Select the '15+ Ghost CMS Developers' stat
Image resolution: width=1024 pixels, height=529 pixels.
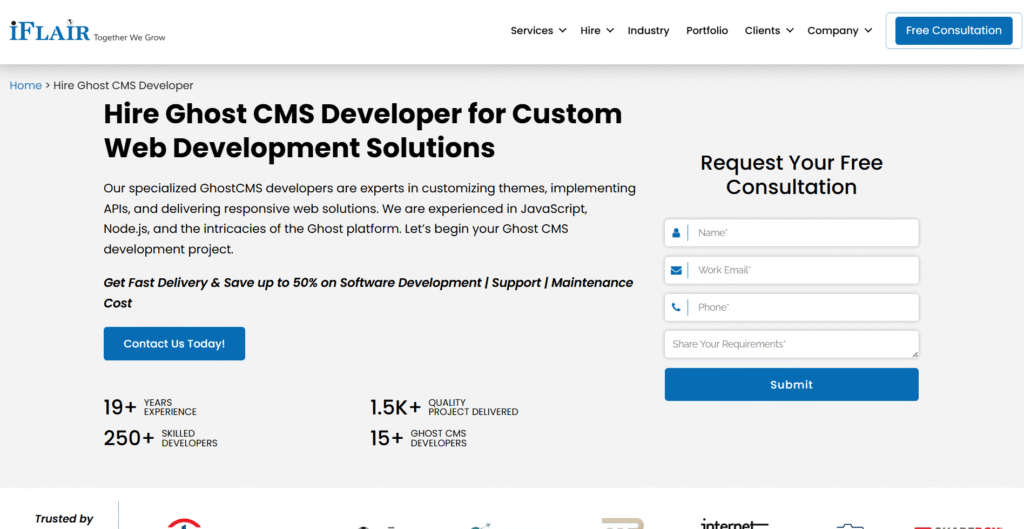pos(419,438)
